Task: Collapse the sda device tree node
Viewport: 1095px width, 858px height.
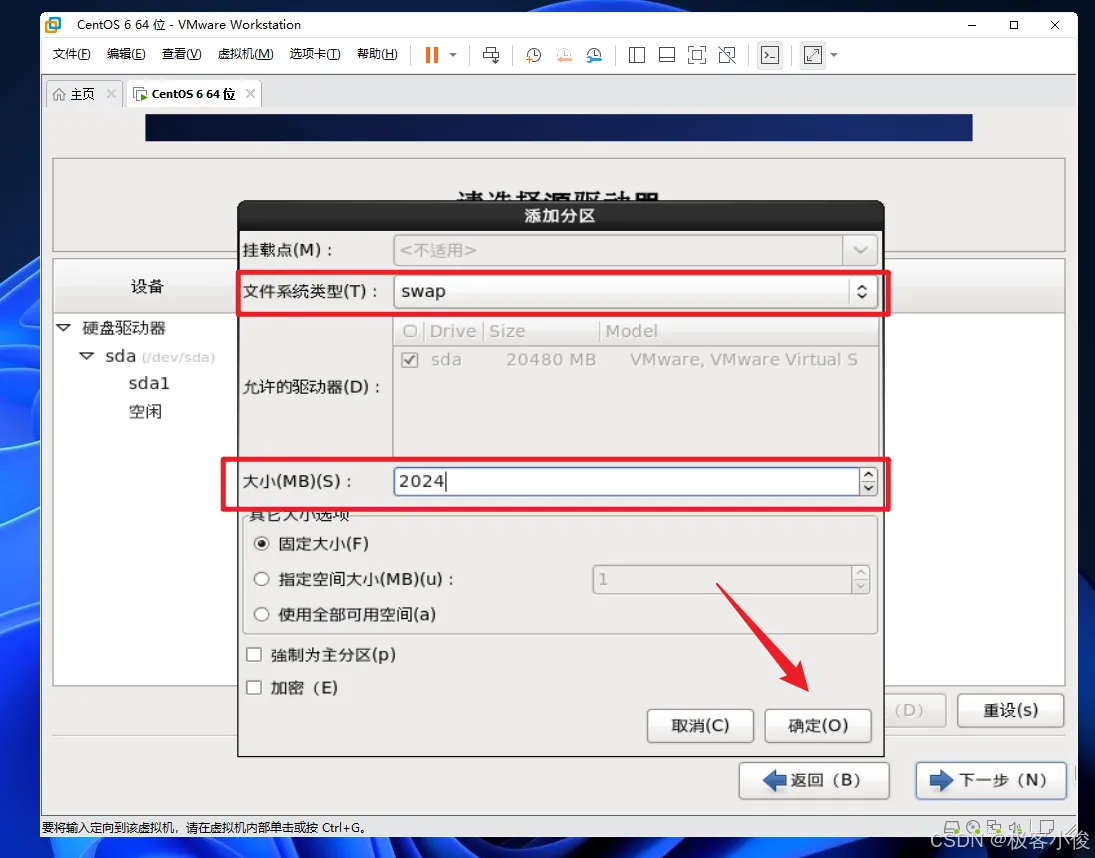Action: (x=87, y=356)
